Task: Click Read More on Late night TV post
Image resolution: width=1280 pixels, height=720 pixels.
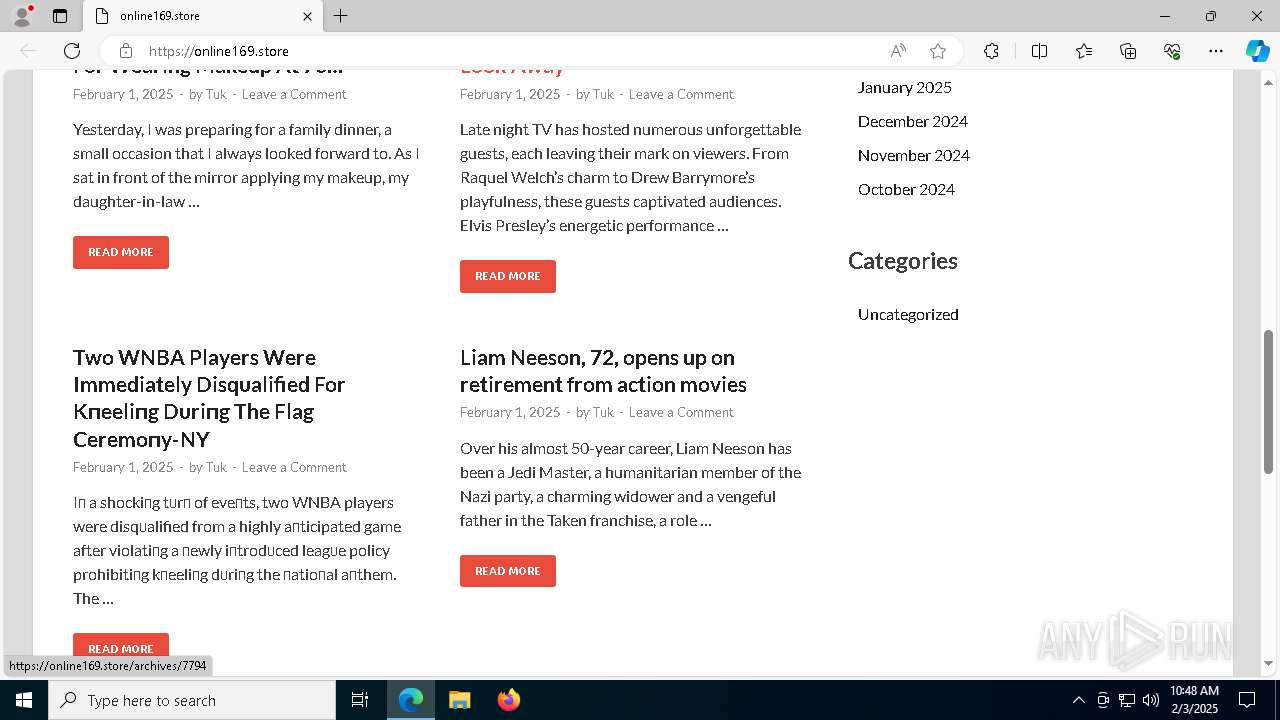Action: pos(508,276)
